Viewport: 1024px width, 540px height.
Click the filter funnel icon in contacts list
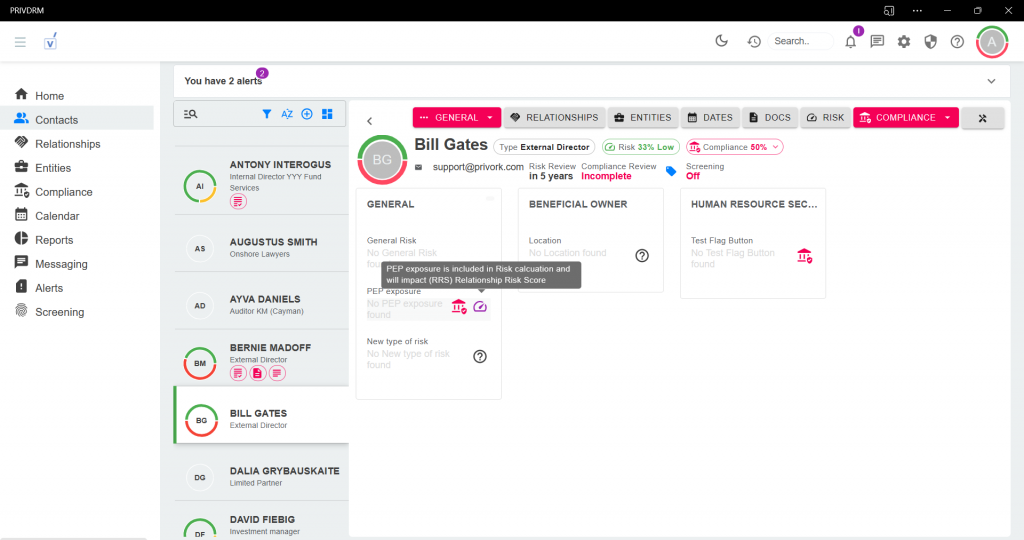[x=267, y=114]
